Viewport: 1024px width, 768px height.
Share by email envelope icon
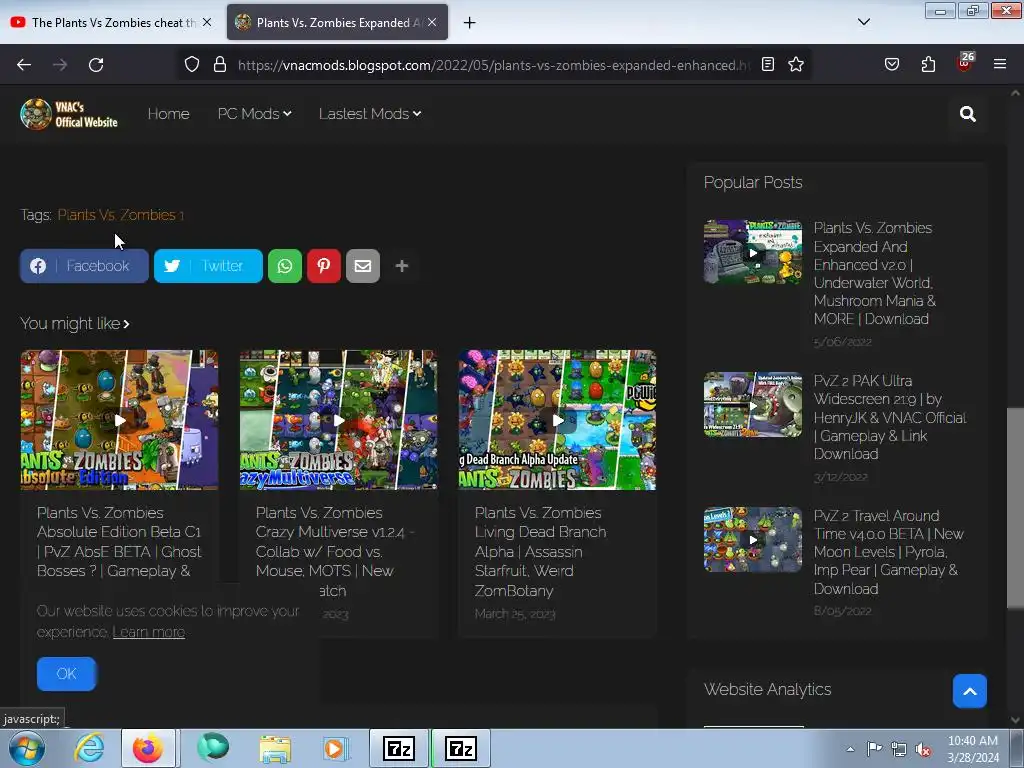tap(363, 266)
